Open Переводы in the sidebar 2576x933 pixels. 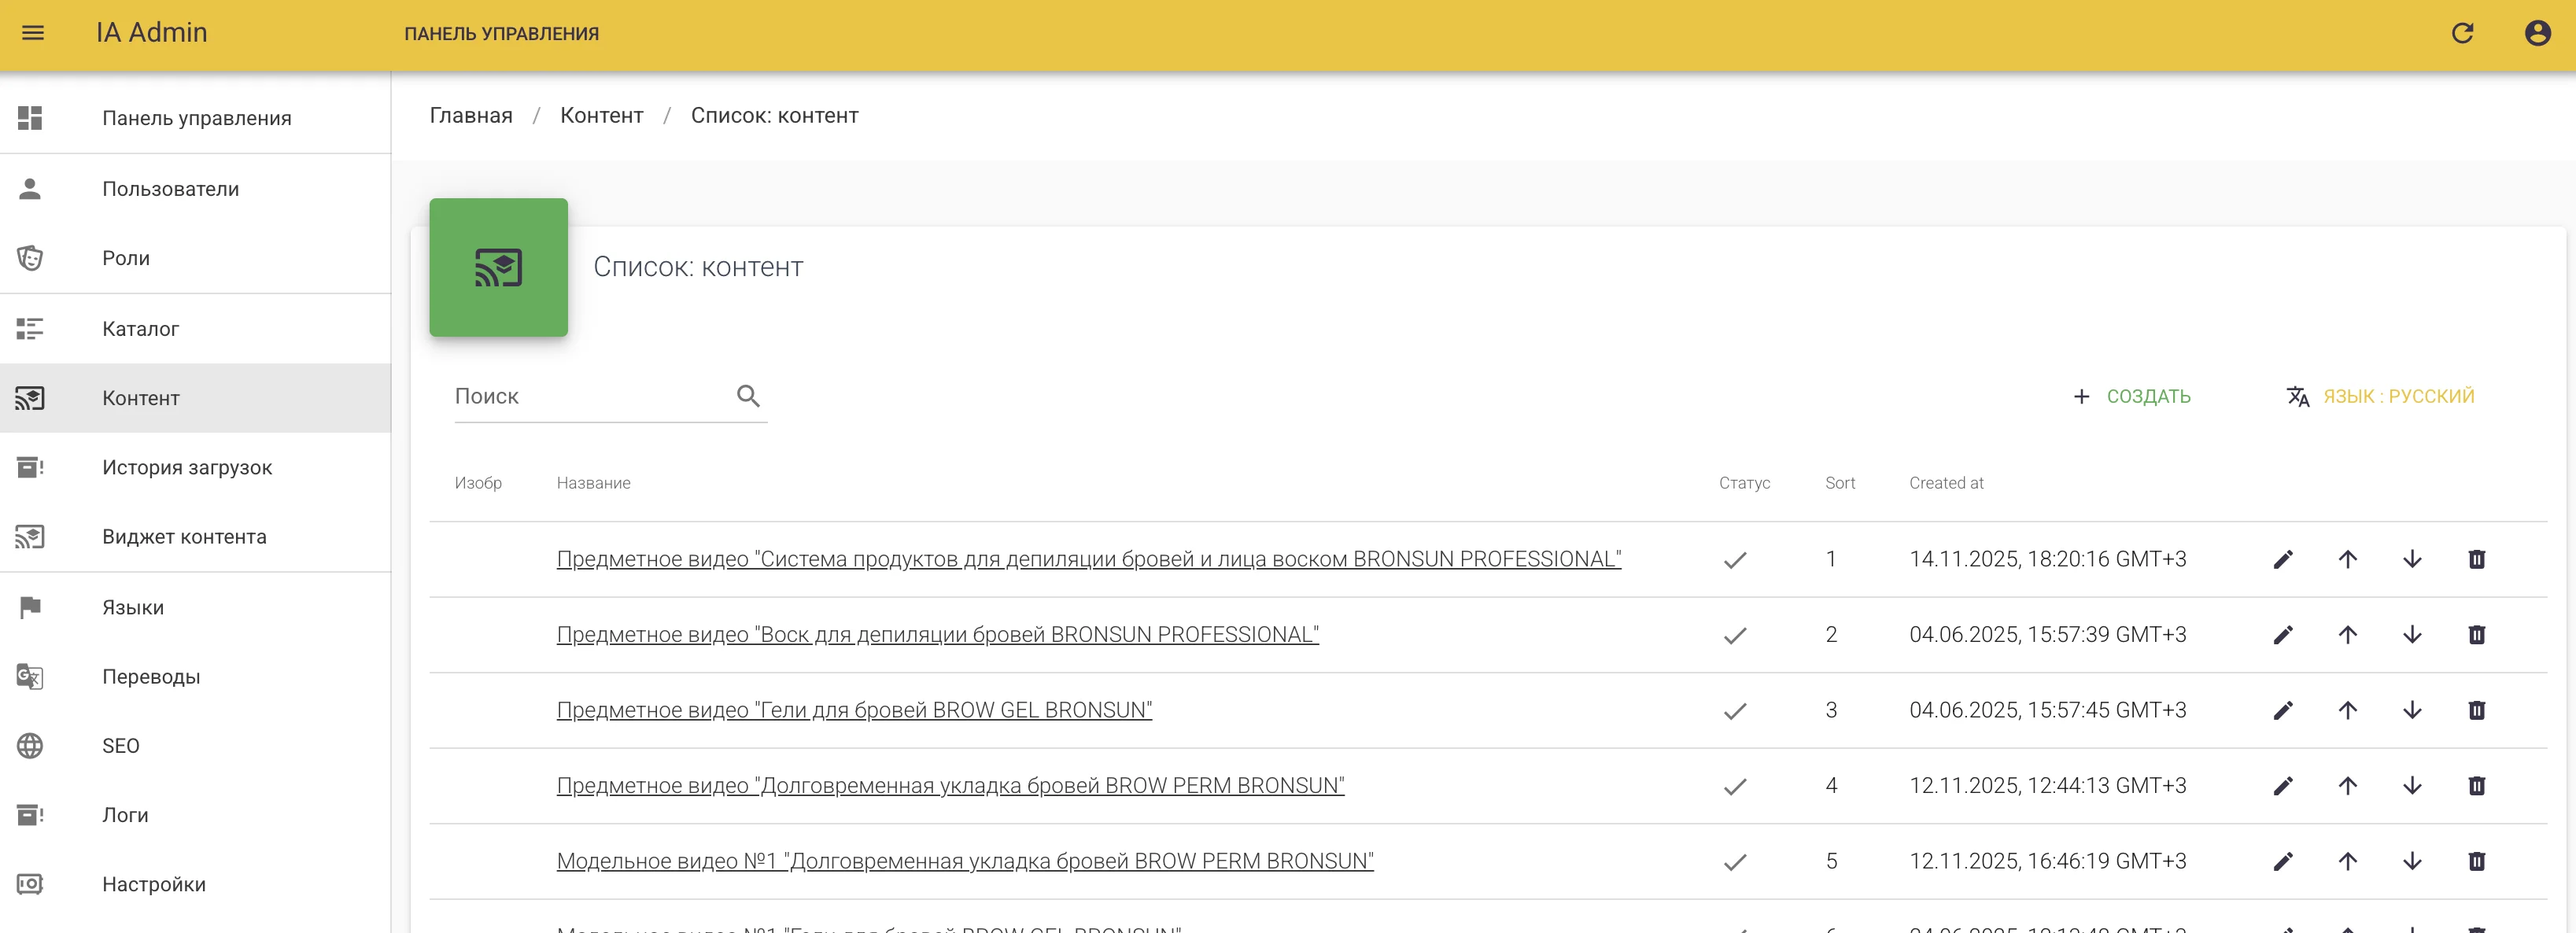151,677
